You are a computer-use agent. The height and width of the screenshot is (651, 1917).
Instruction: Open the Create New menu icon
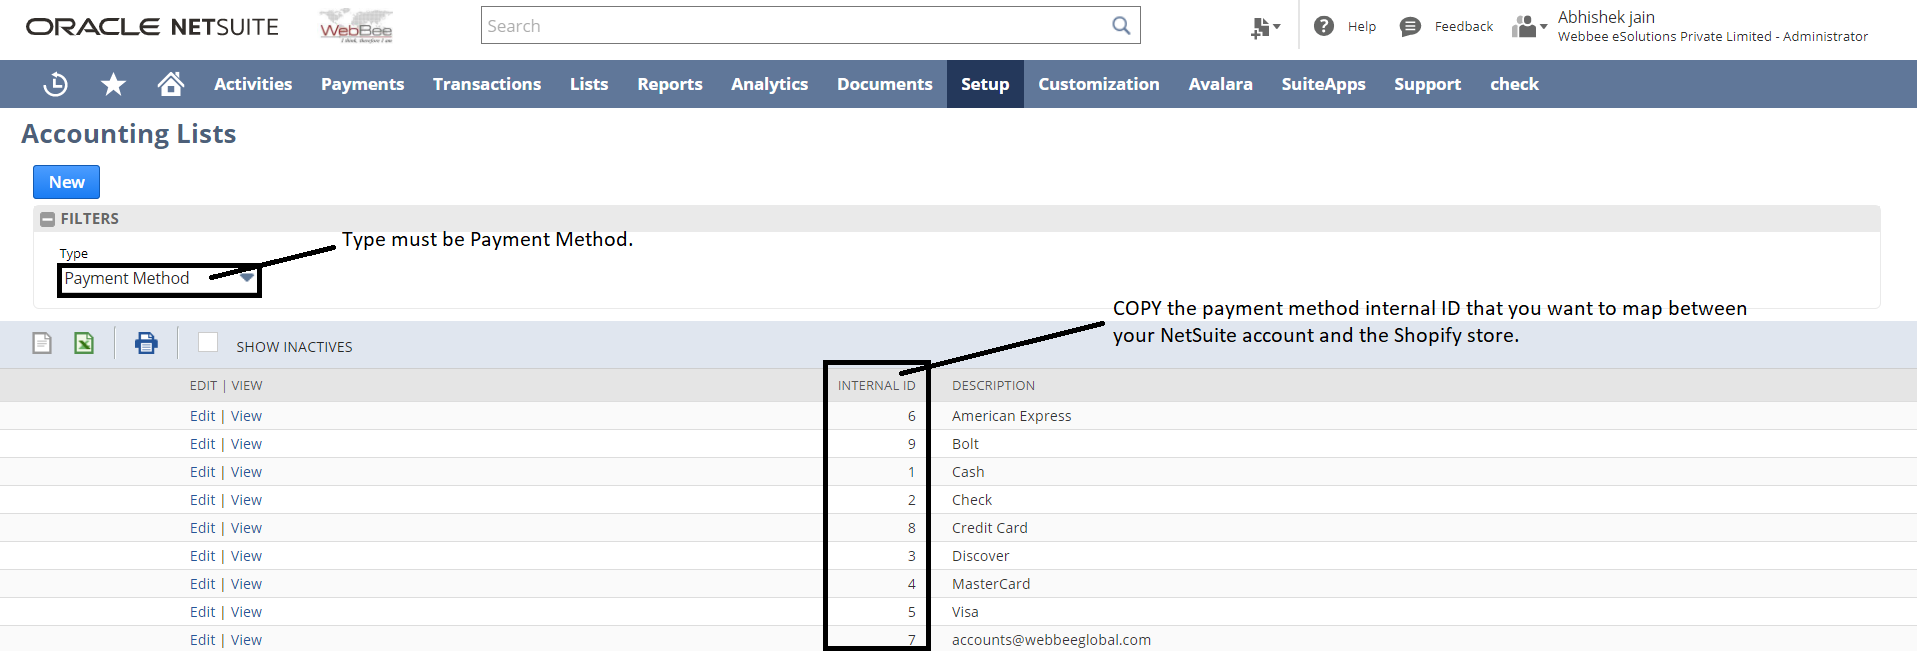pos(1265,27)
